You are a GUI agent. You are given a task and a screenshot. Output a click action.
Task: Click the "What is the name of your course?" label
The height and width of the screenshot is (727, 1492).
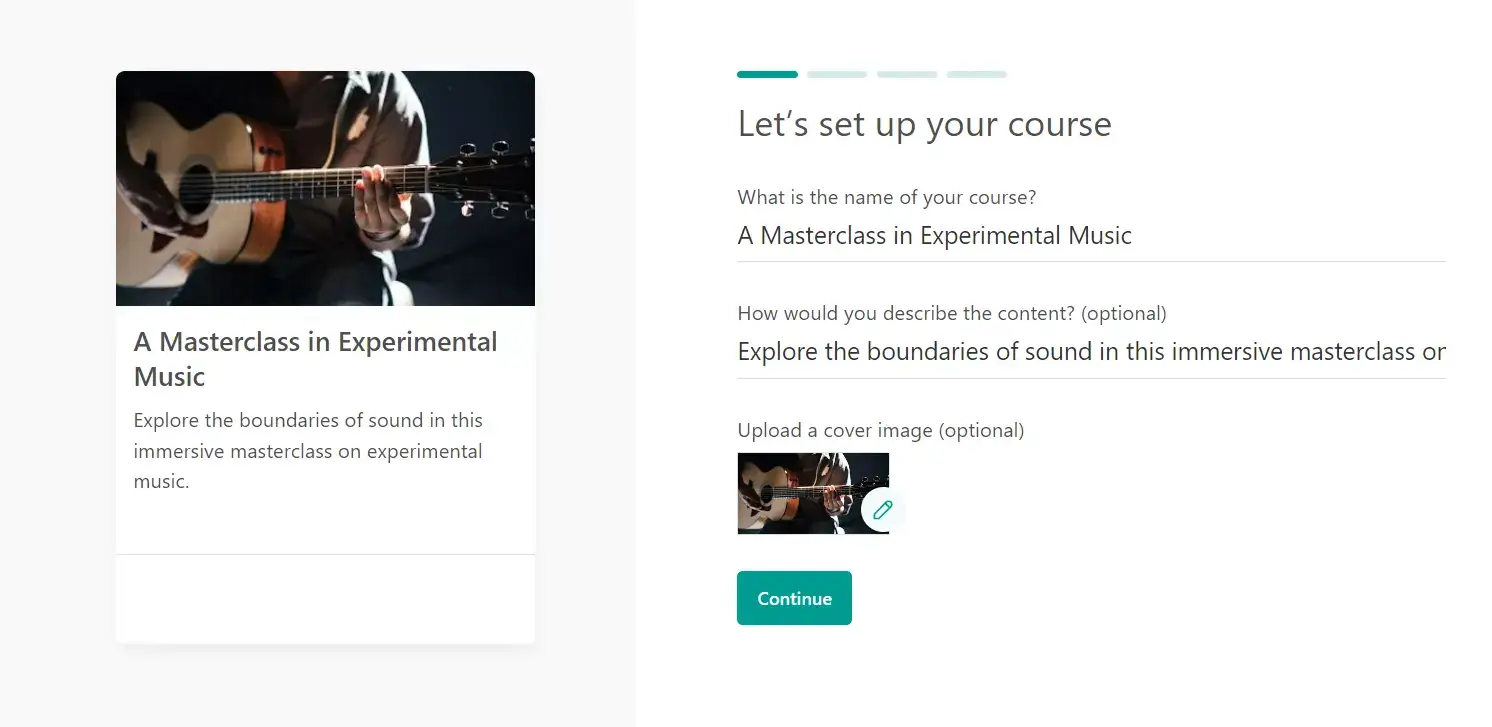pos(886,198)
